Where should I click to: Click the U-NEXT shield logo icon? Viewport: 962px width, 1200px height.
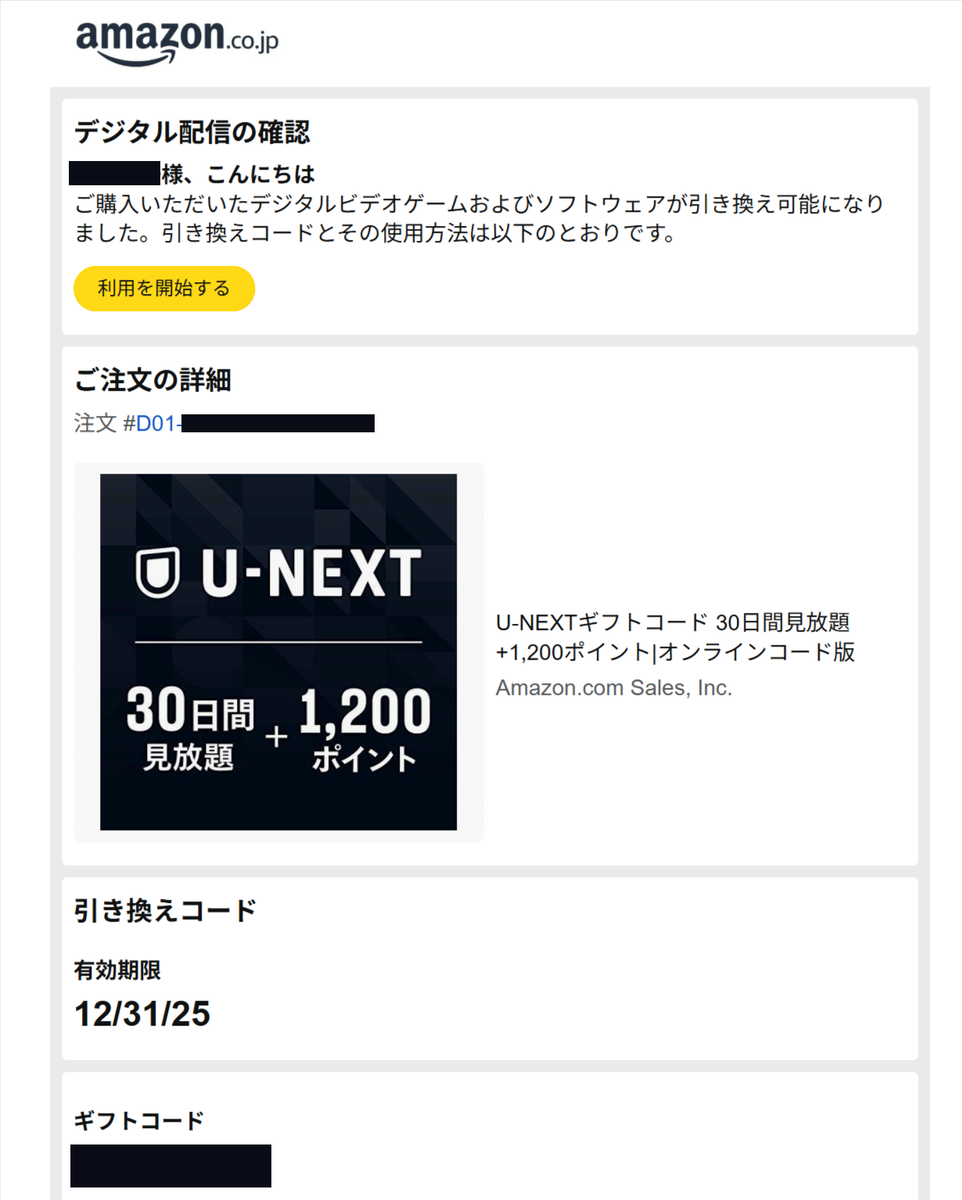158,574
